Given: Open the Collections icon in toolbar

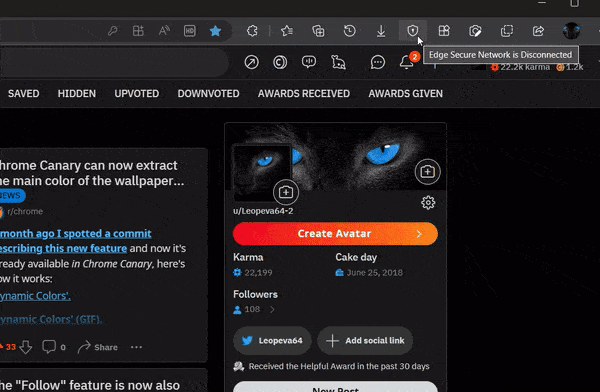Looking at the screenshot, I should pyautogui.click(x=318, y=31).
